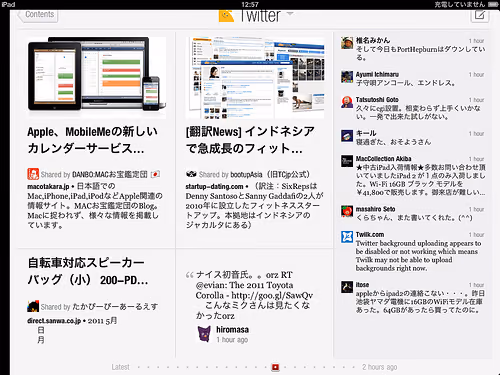Open 椎名みかん tweet mentioning PortHepburn

[420, 53]
